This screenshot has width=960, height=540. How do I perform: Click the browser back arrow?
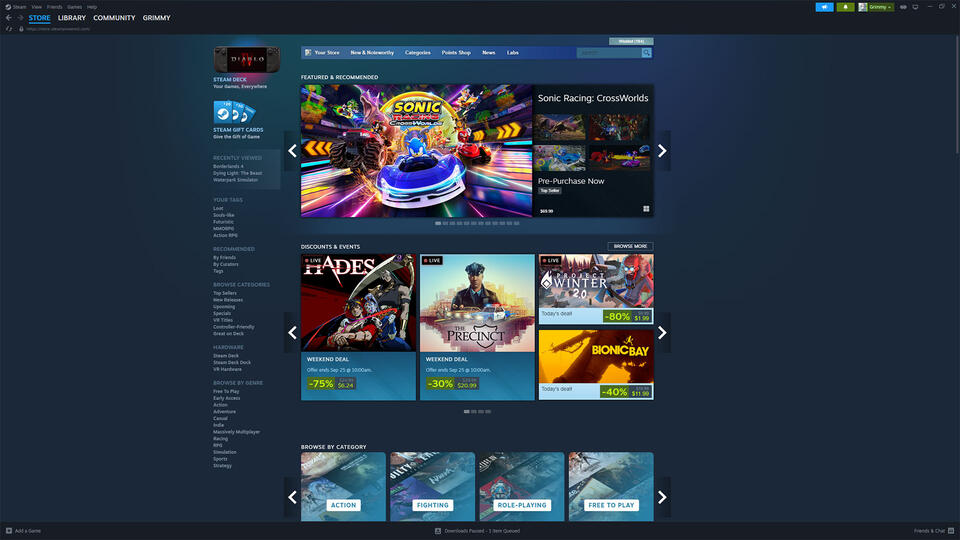tap(9, 18)
